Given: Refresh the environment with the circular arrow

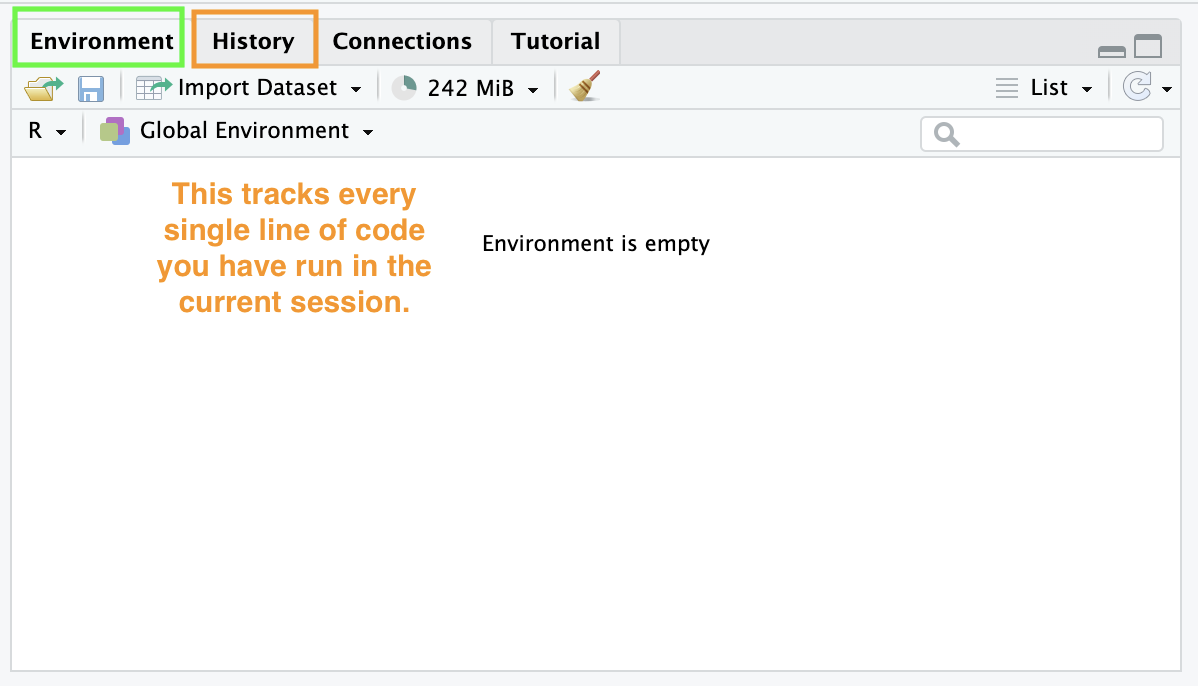Looking at the screenshot, I should pyautogui.click(x=1138, y=88).
